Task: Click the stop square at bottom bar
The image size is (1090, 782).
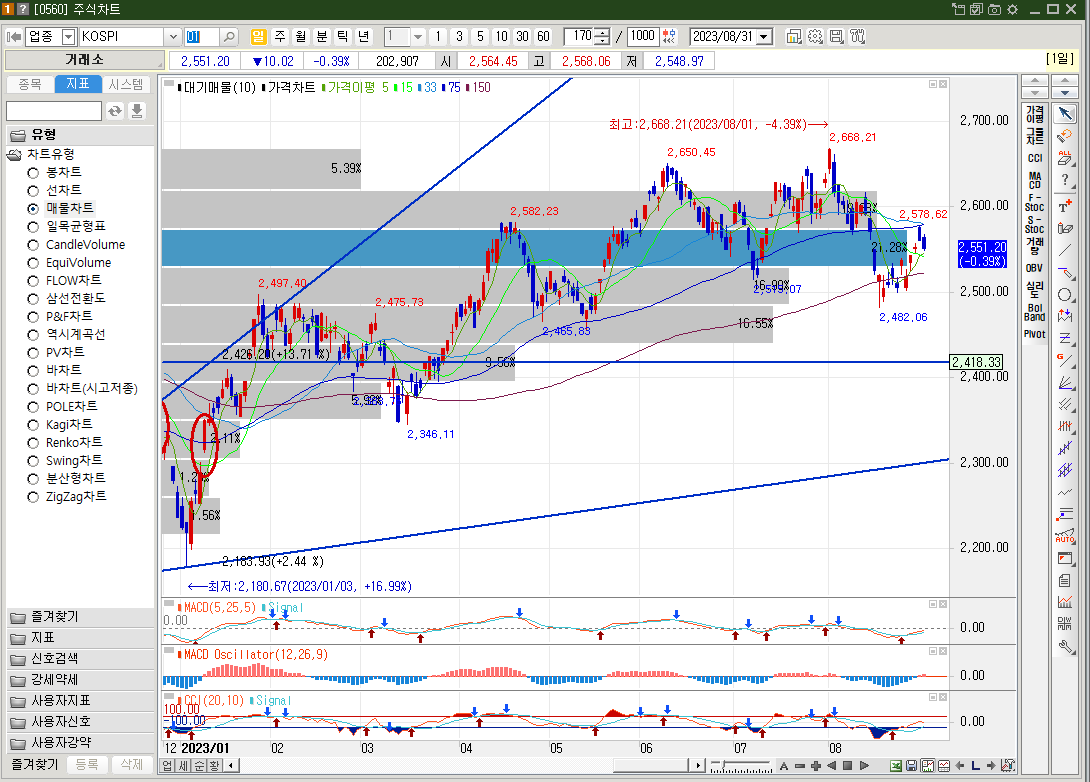Action: [847, 766]
